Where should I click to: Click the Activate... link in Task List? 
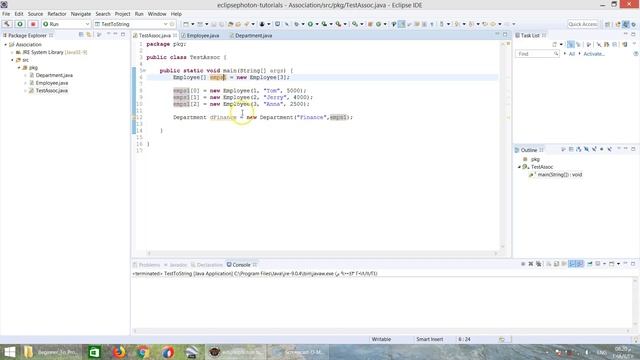[594, 54]
